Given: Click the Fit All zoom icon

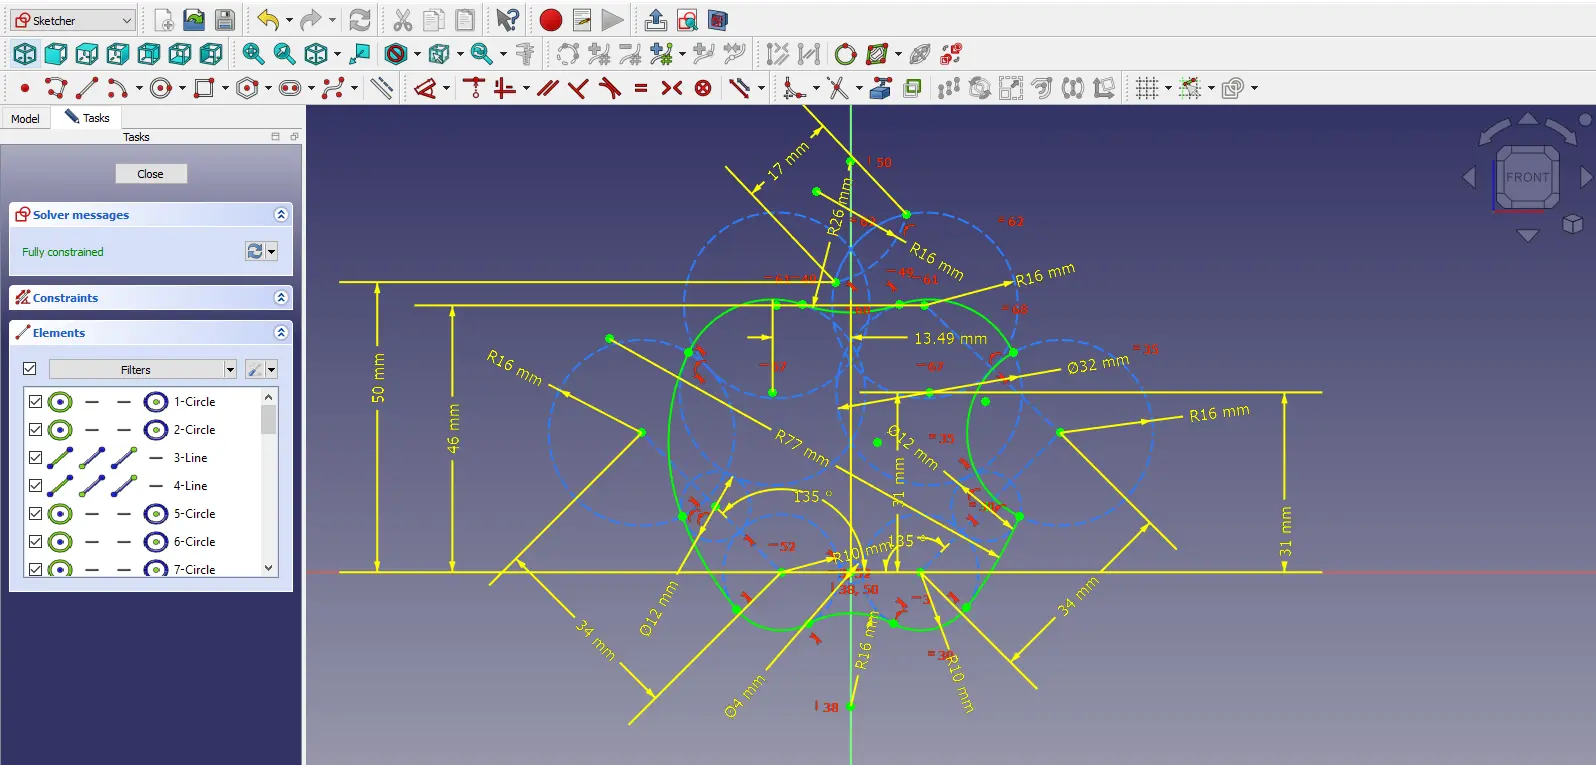Looking at the screenshot, I should pyautogui.click(x=253, y=54).
